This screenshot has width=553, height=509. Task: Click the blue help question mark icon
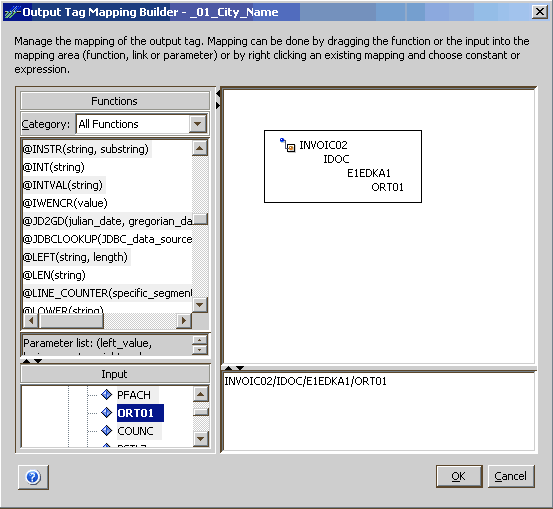pyautogui.click(x=33, y=477)
